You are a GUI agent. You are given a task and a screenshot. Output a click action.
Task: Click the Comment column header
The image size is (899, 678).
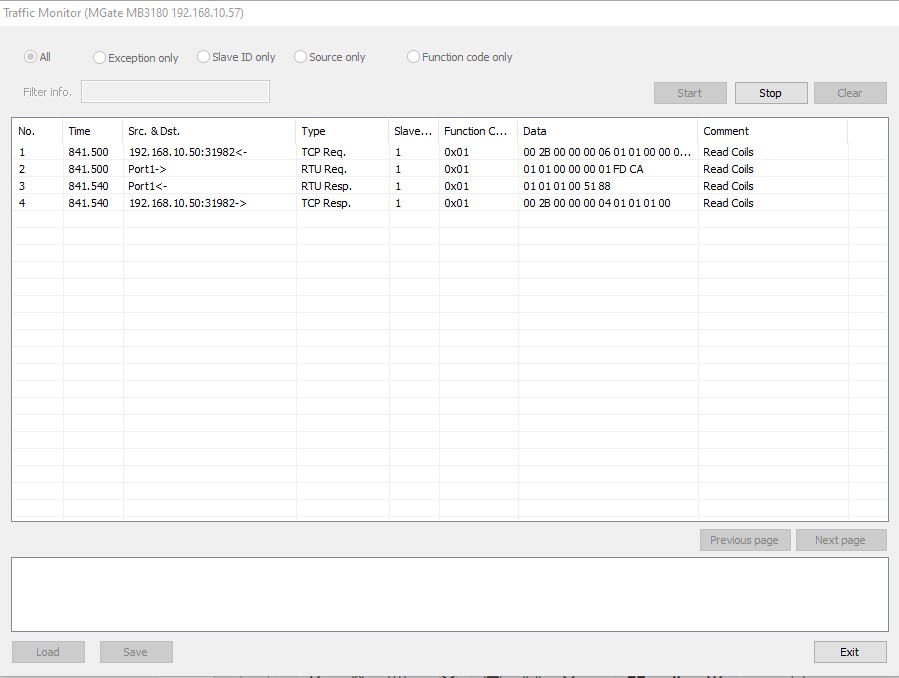773,131
